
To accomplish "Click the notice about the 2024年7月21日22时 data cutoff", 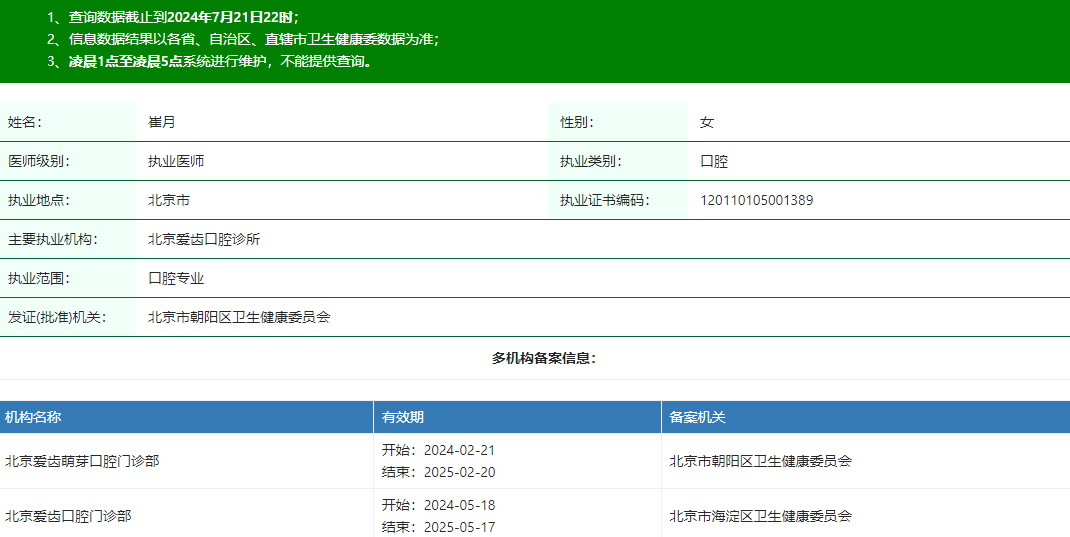I will [173, 17].
